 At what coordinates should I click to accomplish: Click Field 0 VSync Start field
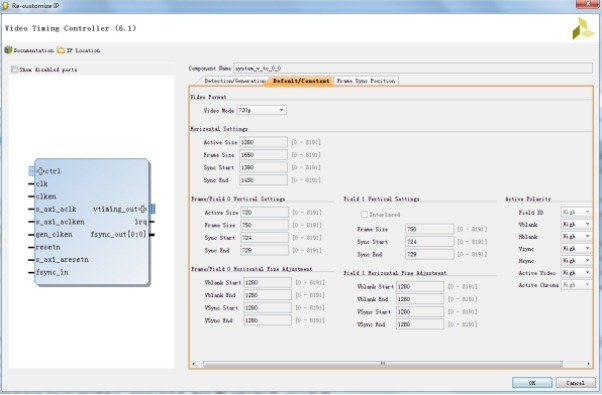[x=268, y=308]
